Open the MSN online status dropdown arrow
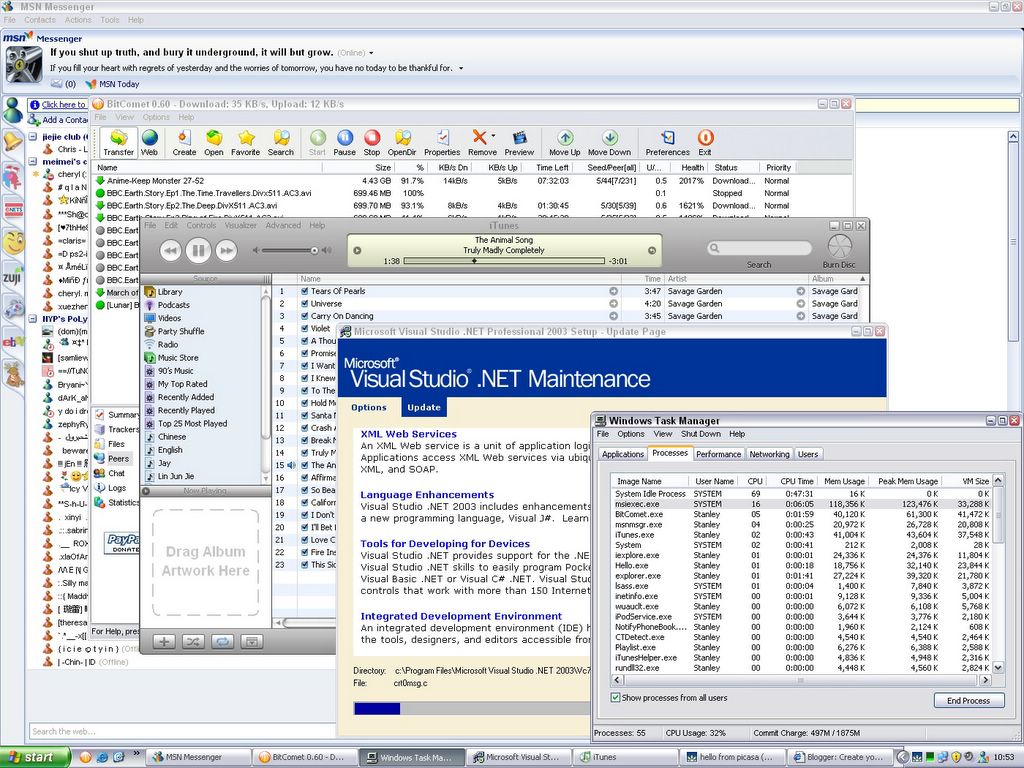The image size is (1024, 768). [x=372, y=53]
